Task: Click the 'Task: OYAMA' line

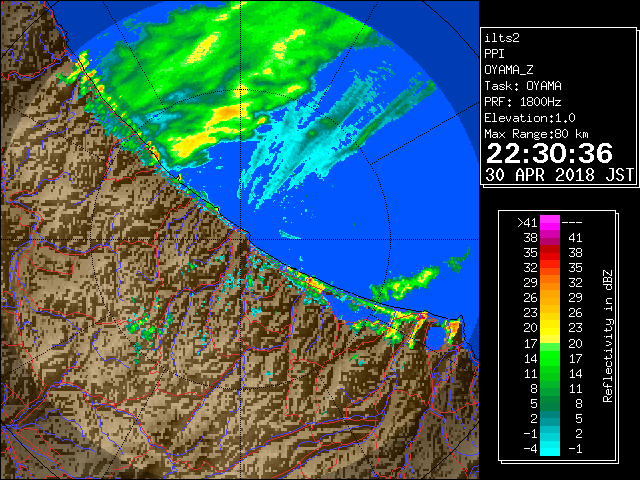Action: pos(523,86)
